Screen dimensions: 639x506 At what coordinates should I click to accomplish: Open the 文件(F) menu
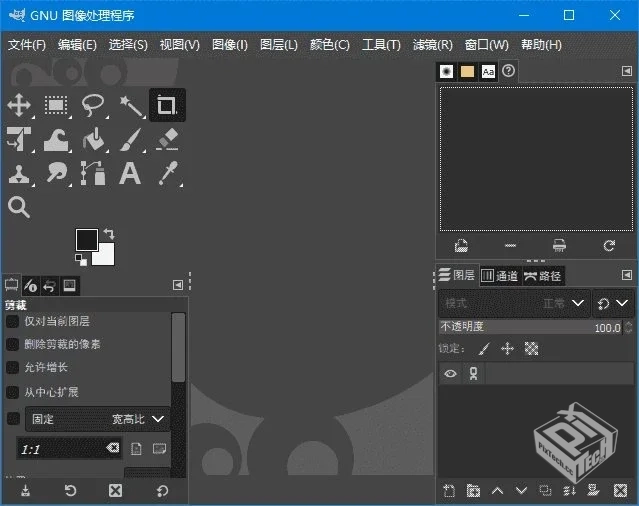click(26, 44)
